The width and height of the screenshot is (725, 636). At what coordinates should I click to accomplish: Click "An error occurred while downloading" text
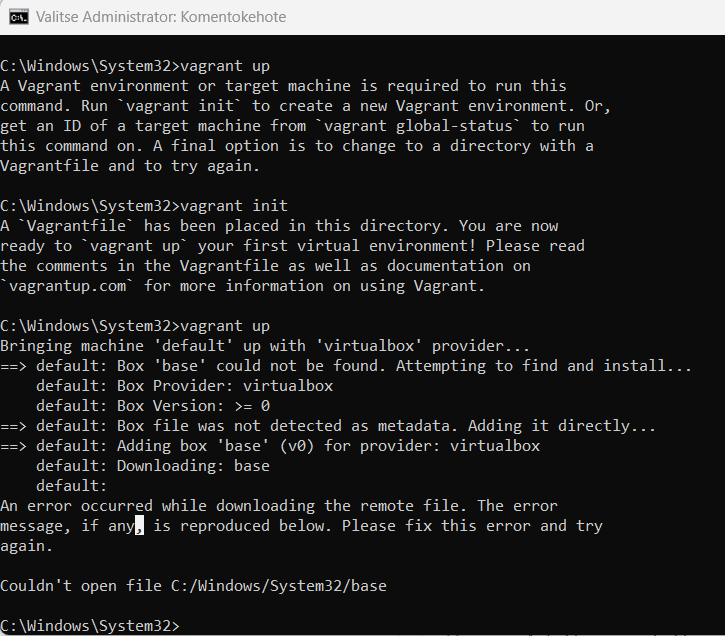278,506
